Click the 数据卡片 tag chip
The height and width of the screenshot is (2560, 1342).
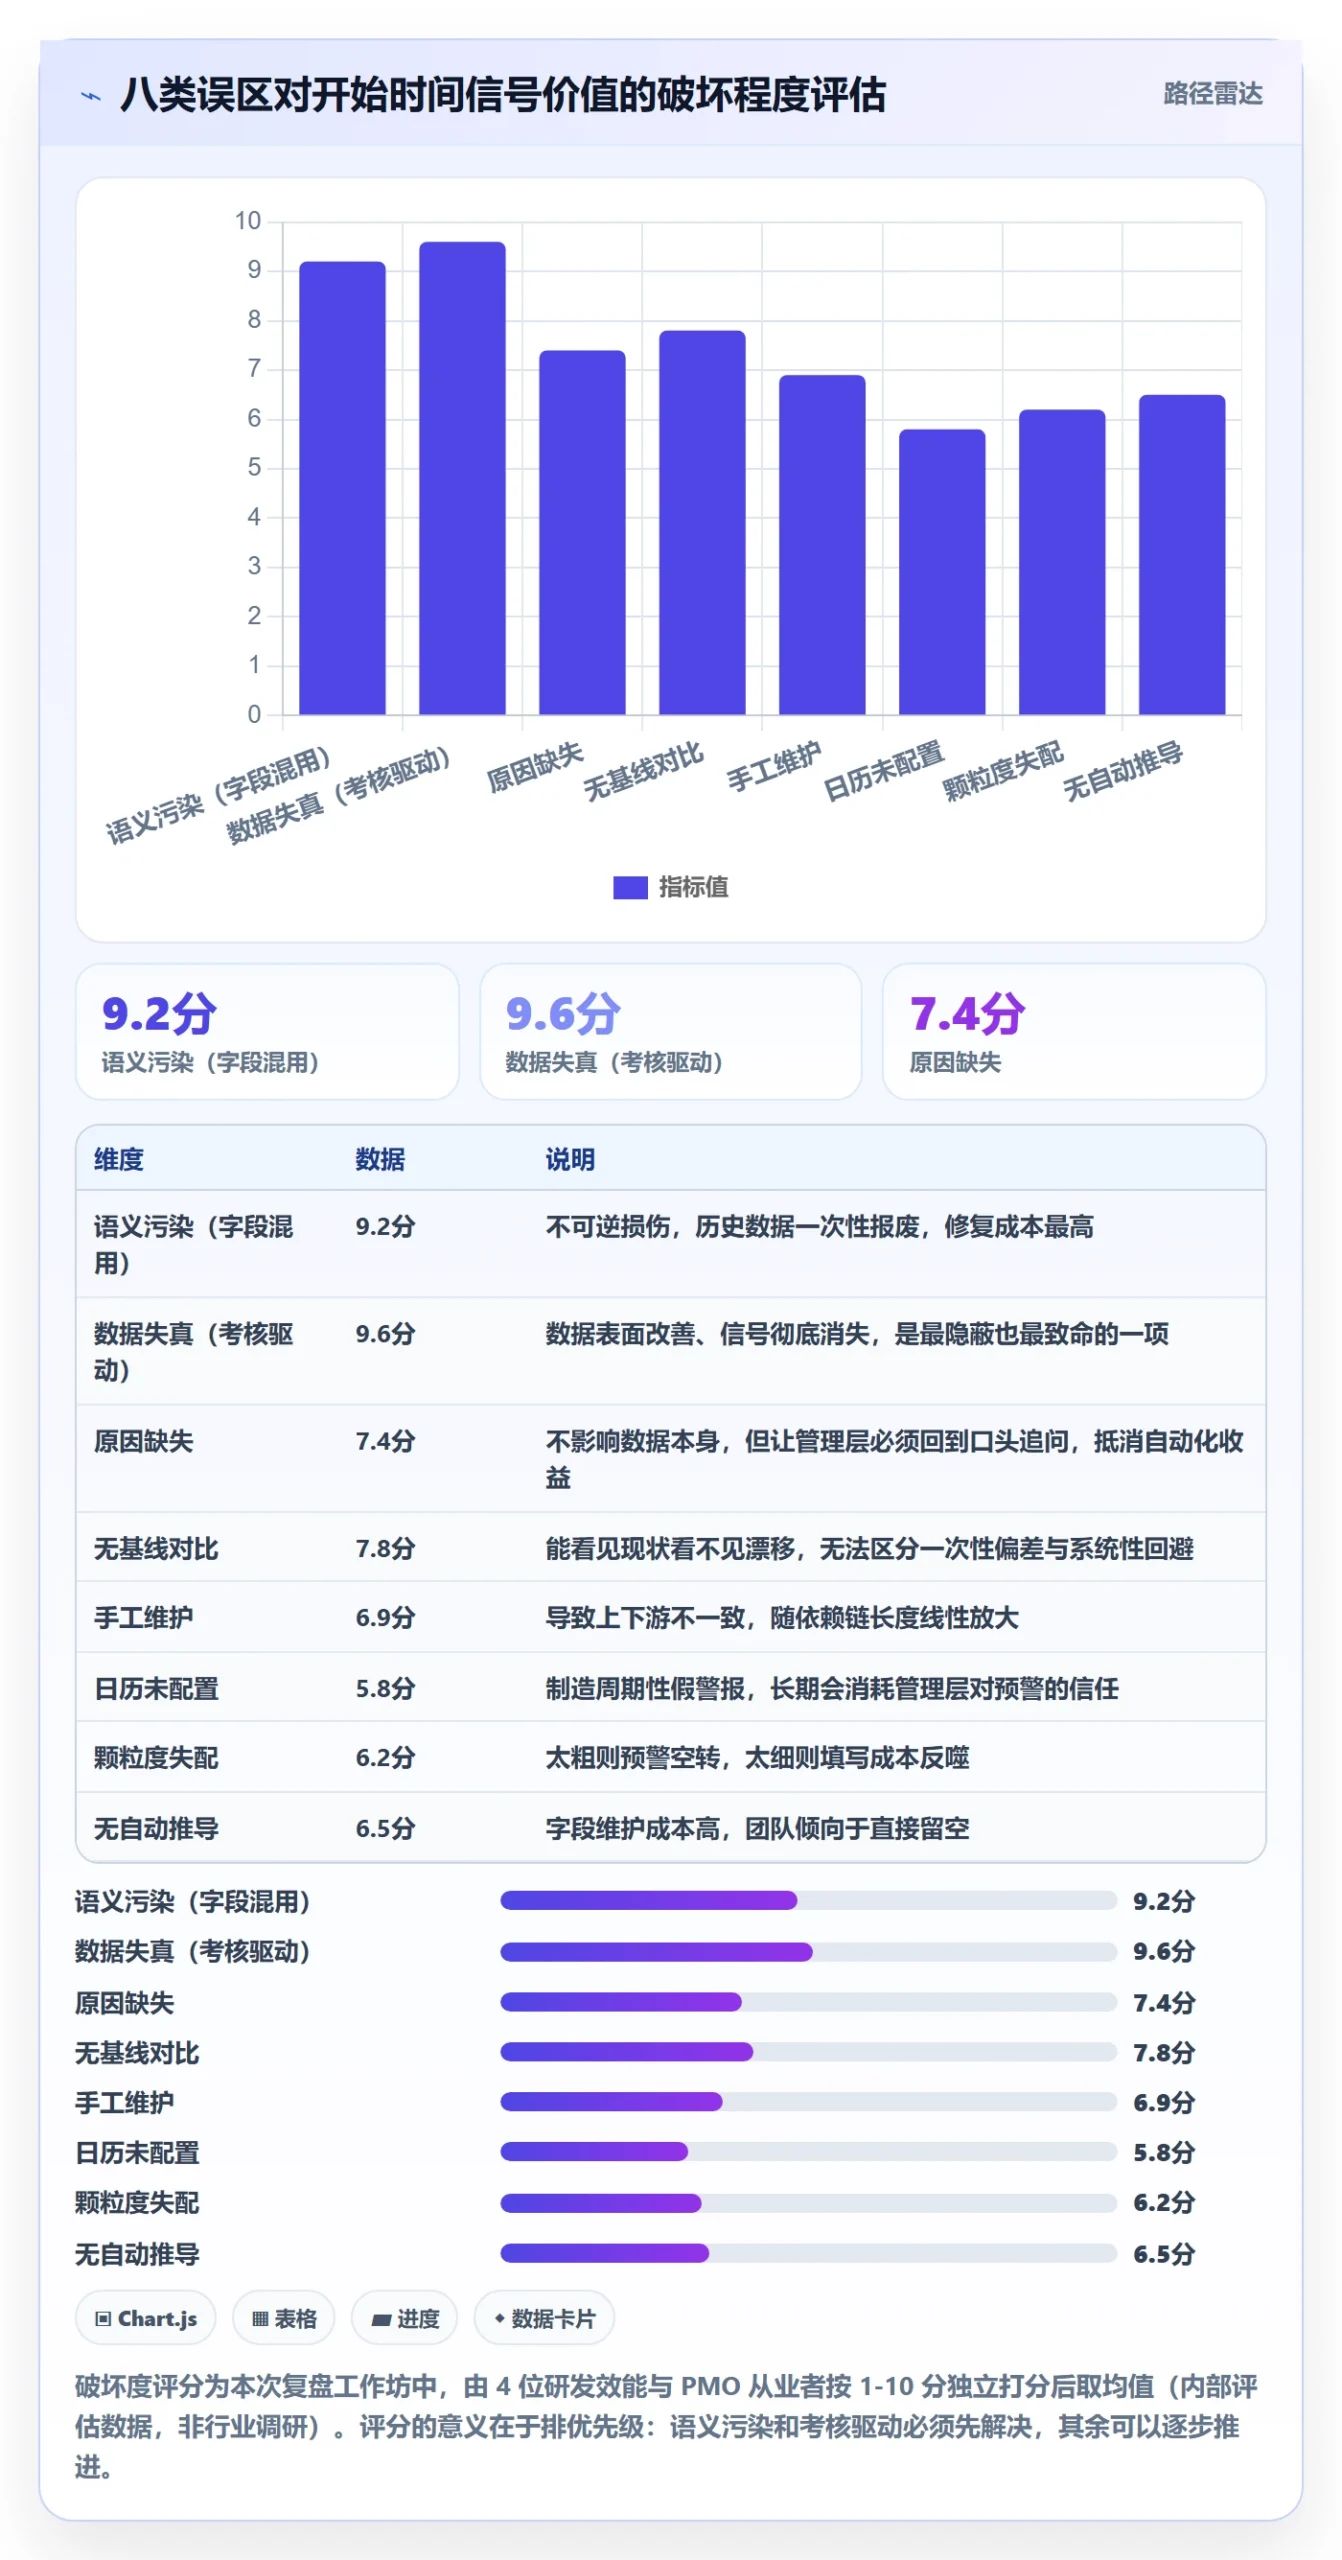(544, 2318)
